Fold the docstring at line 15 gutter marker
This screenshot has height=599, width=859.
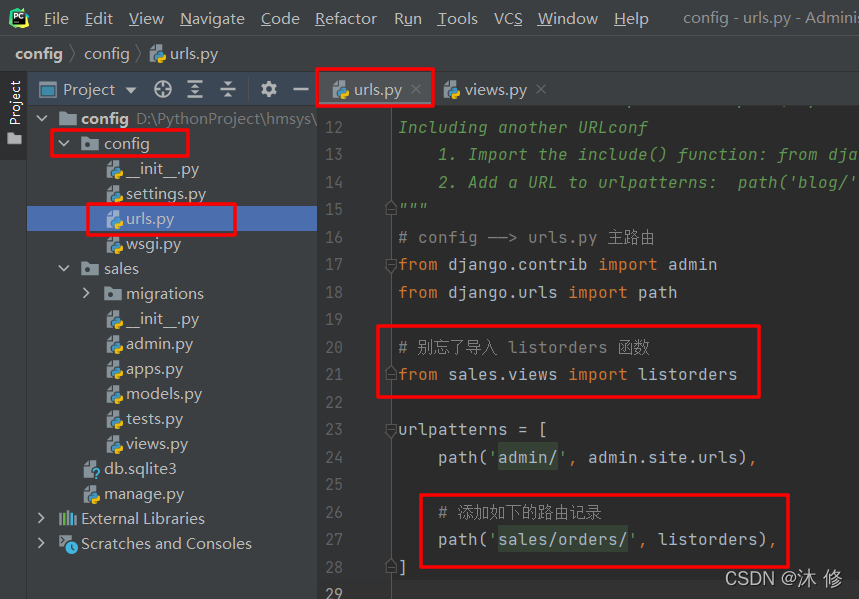391,209
